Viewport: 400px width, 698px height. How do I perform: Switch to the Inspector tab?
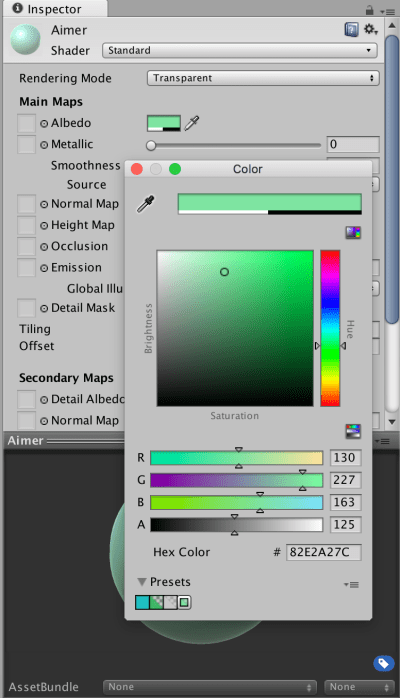pos(54,9)
